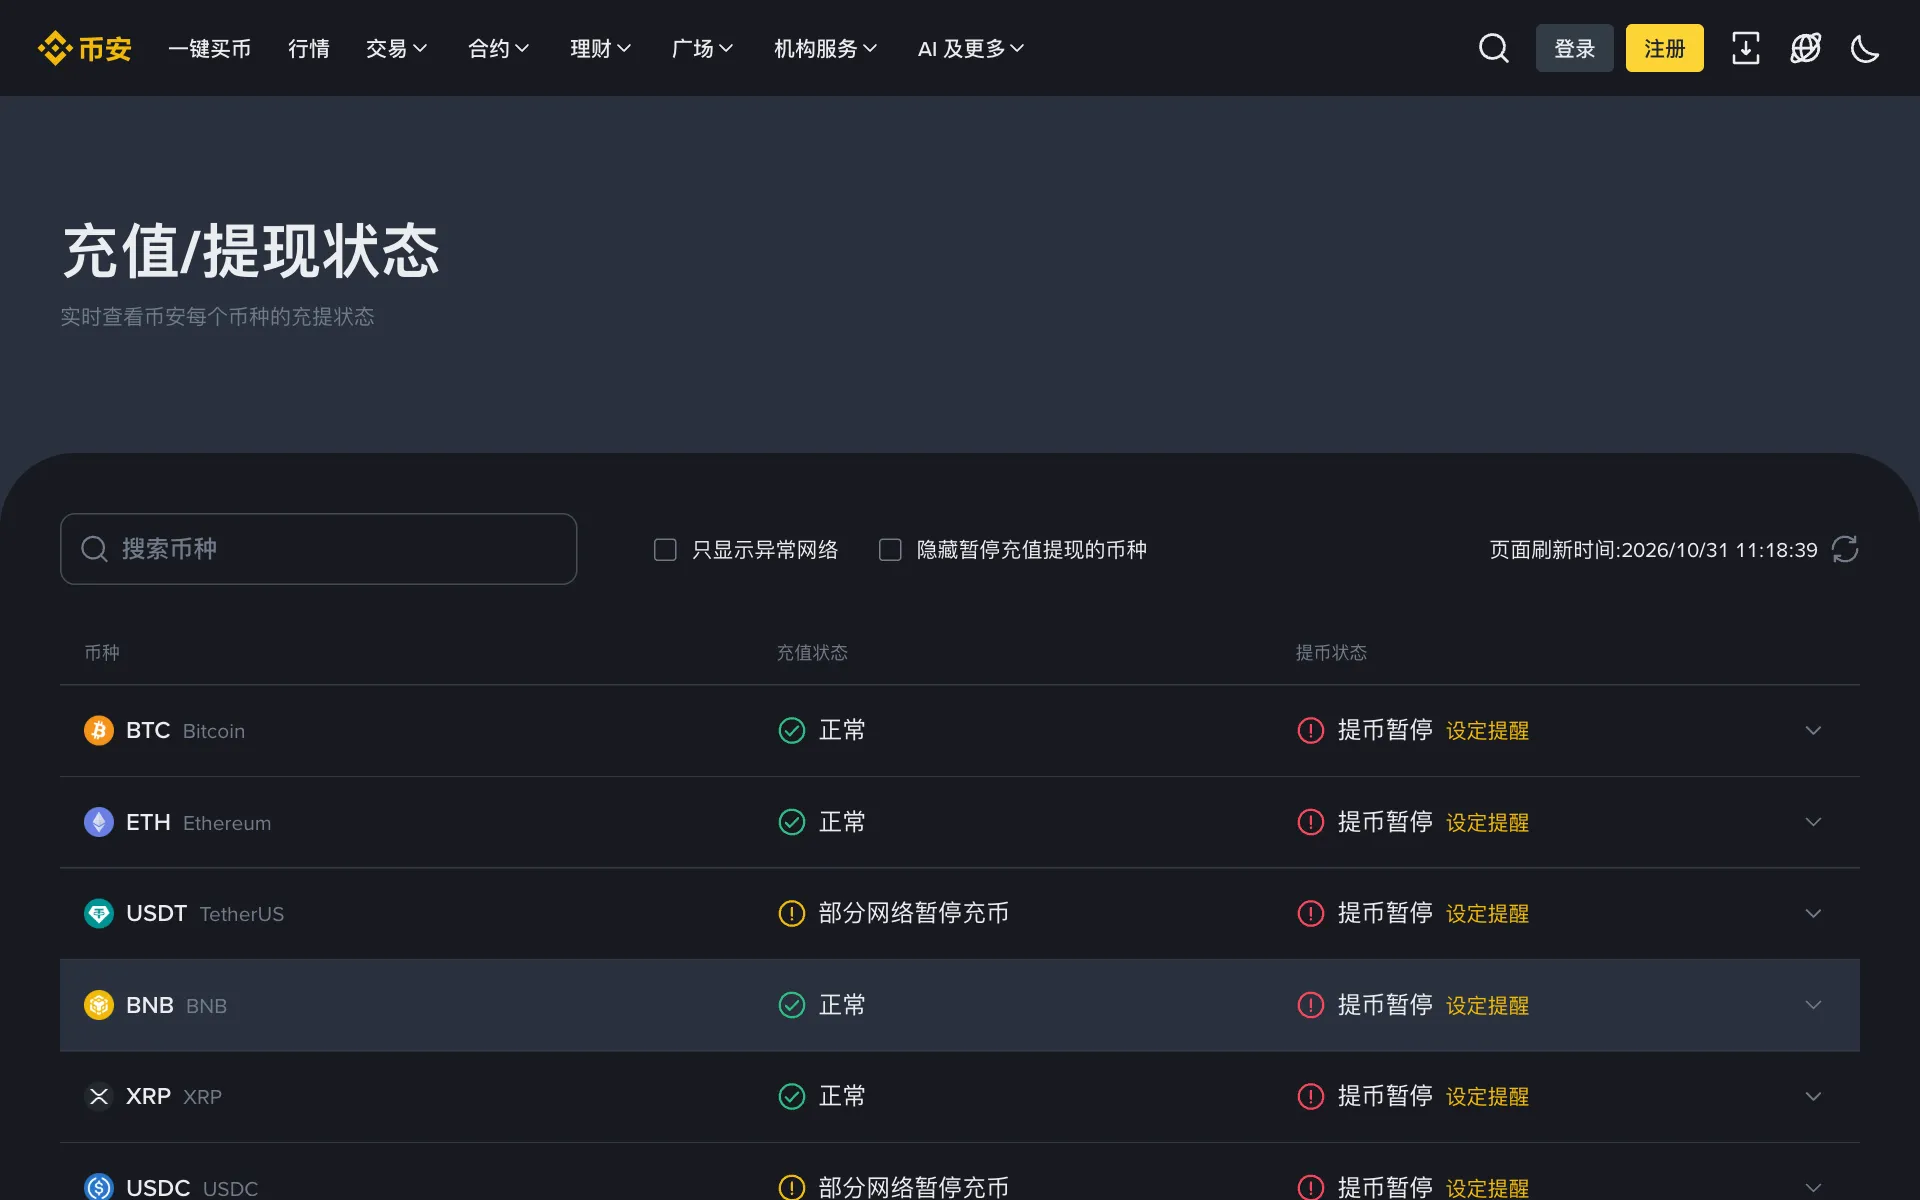The image size is (1920, 1200).
Task: Click 设定提醒 link for BTC
Action: (1487, 731)
